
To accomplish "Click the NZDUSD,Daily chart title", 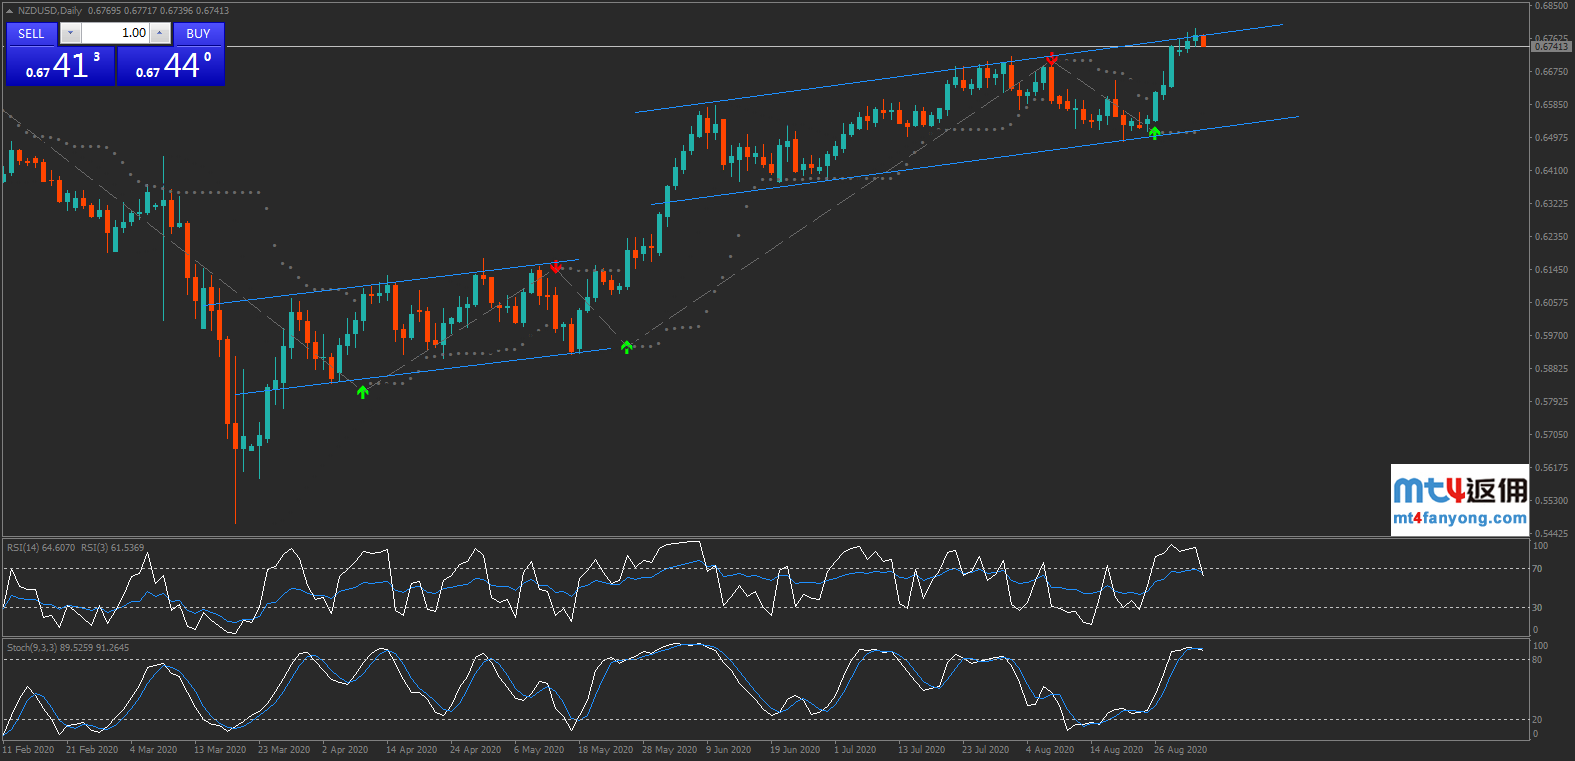I will [x=50, y=11].
